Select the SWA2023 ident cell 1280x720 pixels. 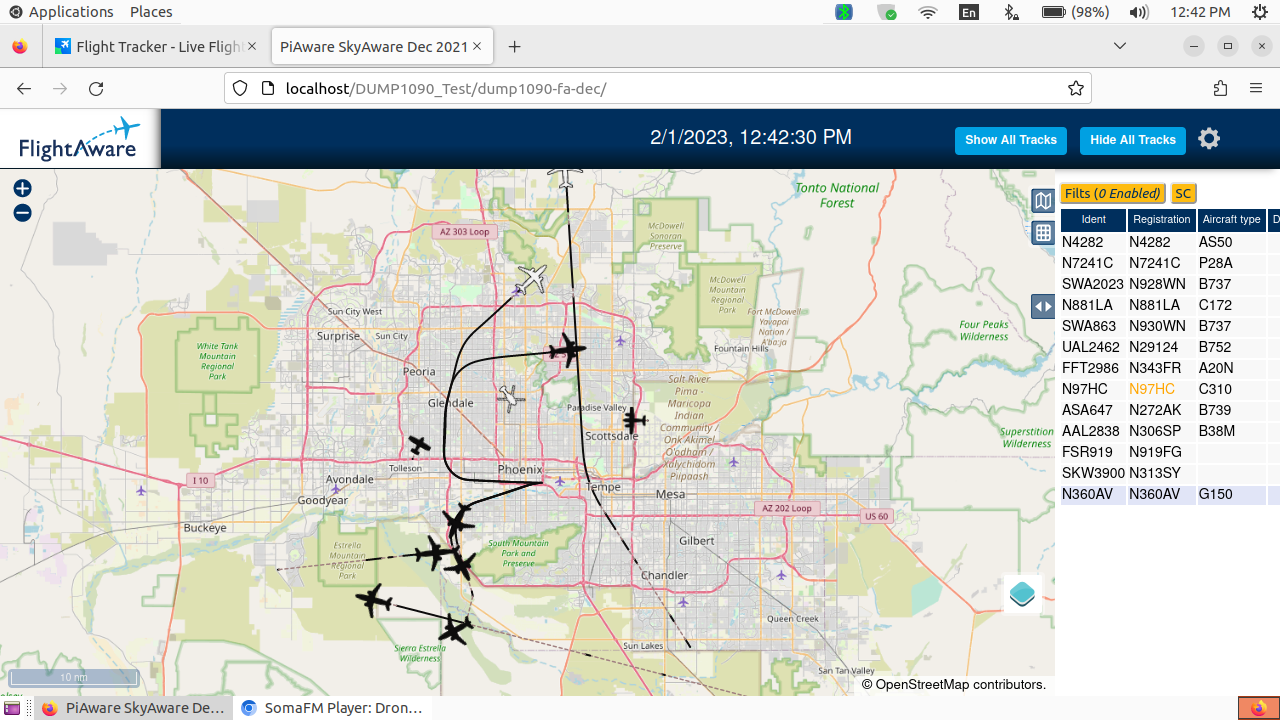pyautogui.click(x=1093, y=284)
